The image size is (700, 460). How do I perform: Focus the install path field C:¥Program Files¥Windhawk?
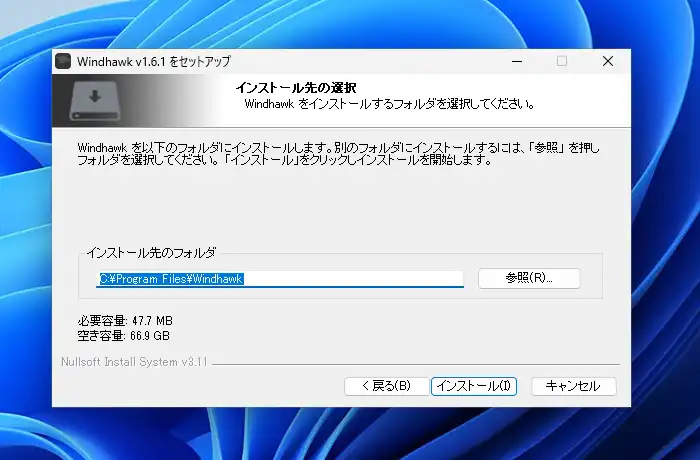pyautogui.click(x=280, y=279)
